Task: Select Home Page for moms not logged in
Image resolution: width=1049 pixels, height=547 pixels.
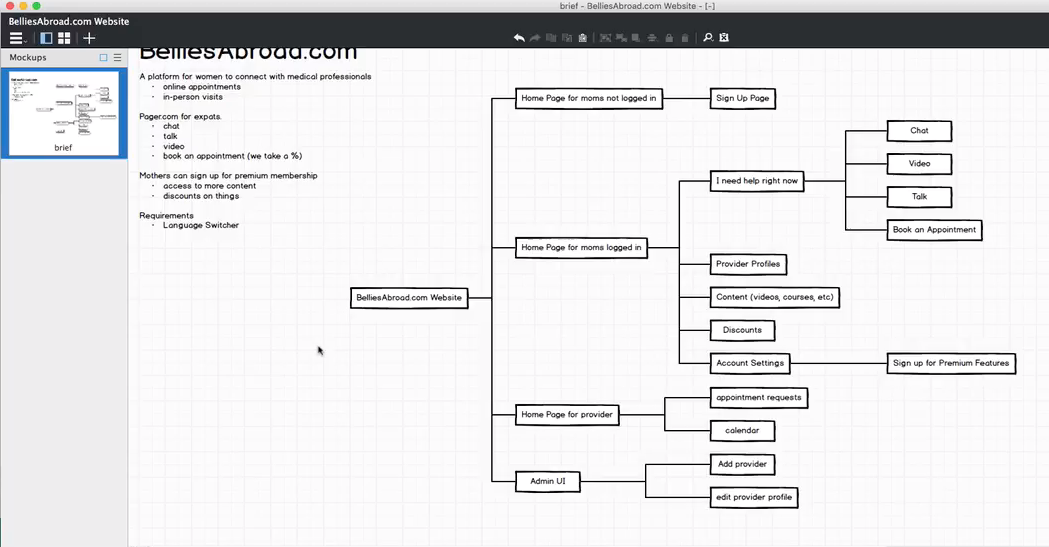Action: (x=589, y=98)
